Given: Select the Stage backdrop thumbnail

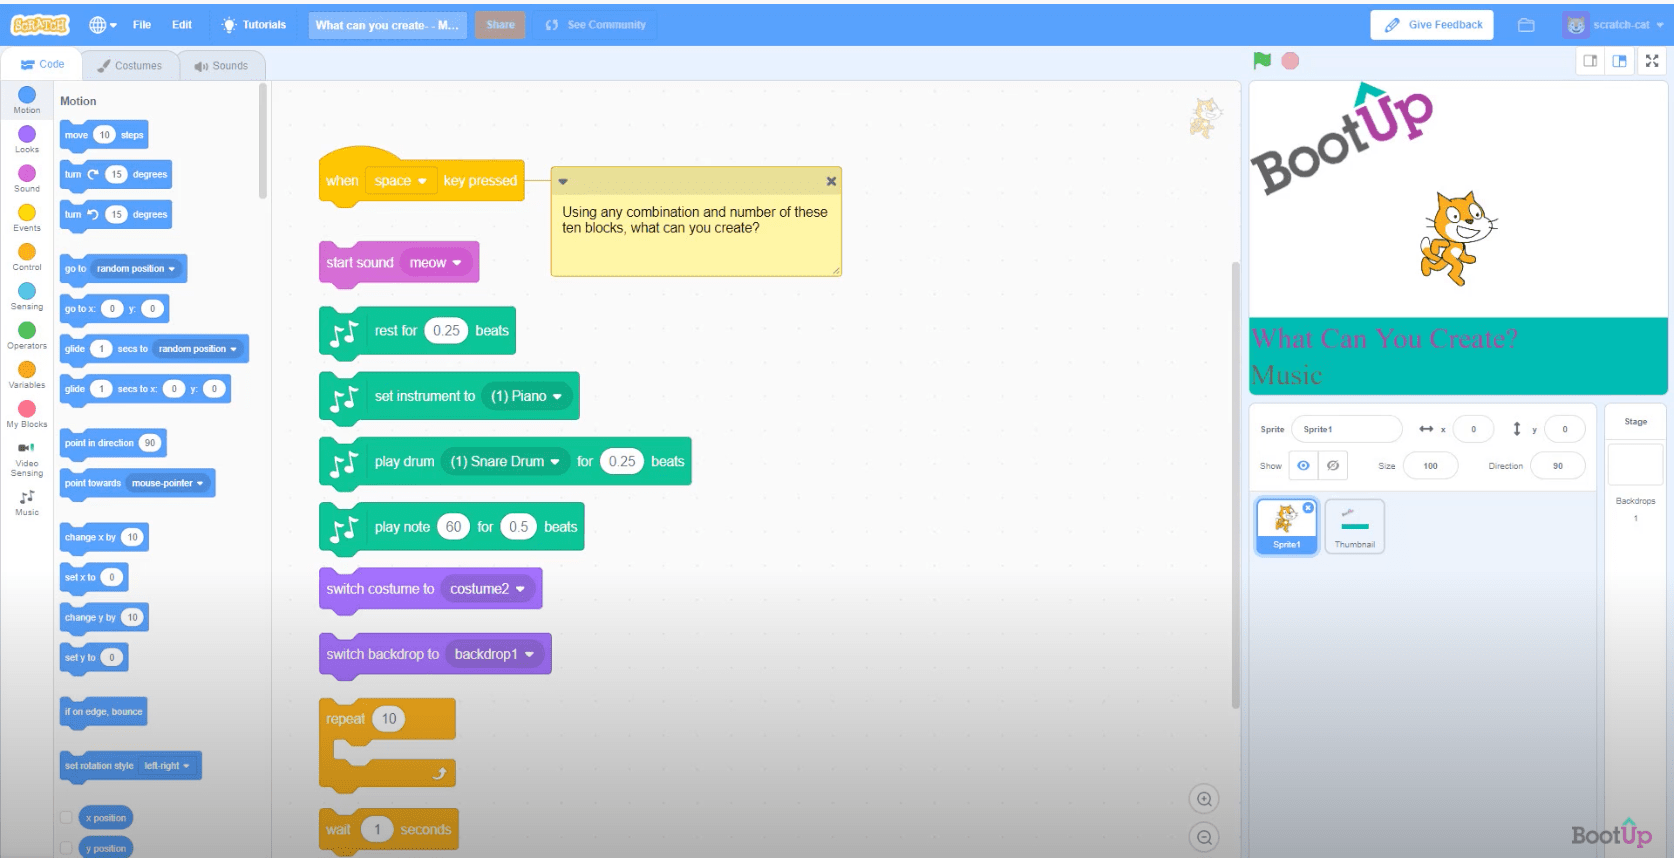Looking at the screenshot, I should 1635,465.
